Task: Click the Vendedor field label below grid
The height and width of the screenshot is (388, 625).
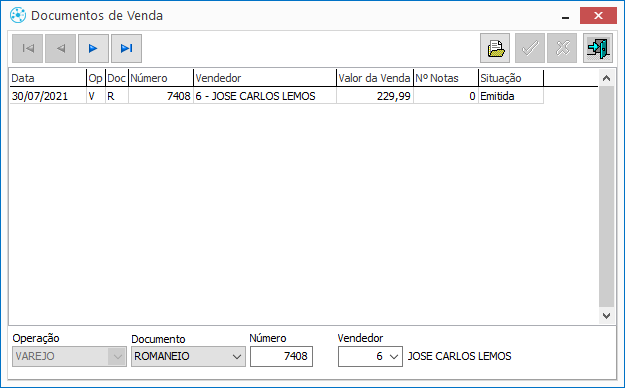Action: 360,338
